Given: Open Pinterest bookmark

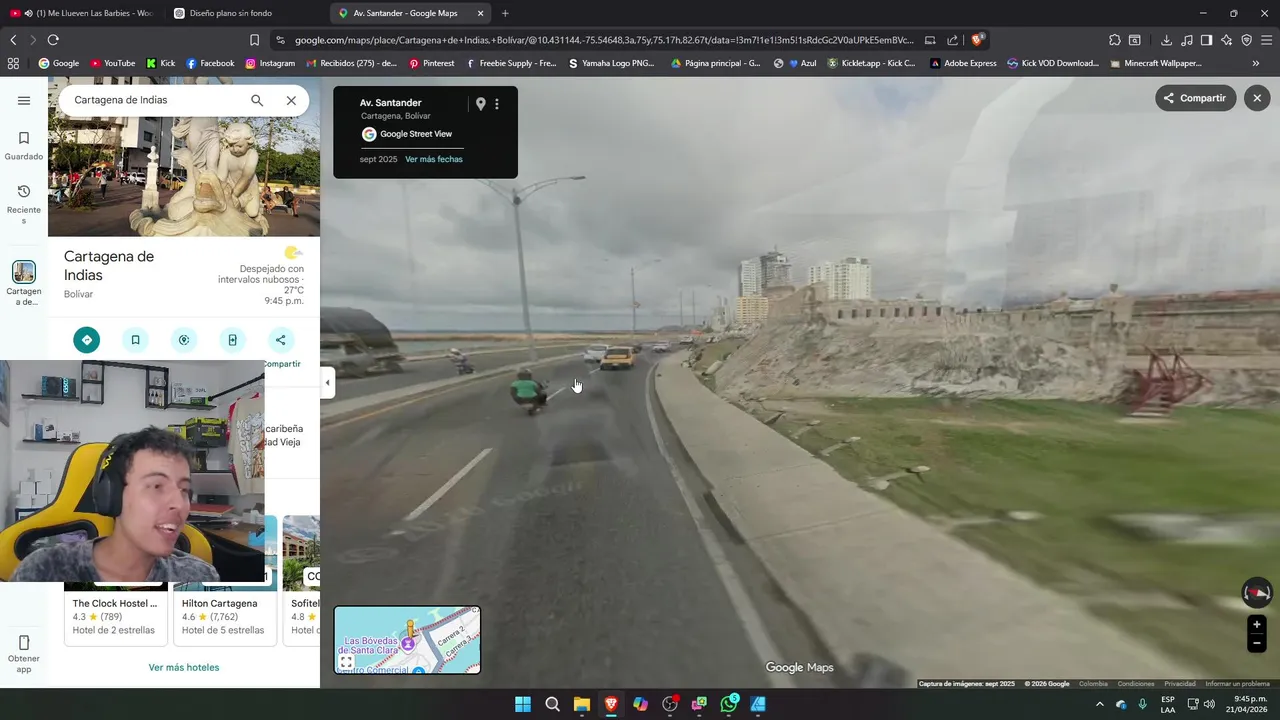Looking at the screenshot, I should tap(431, 63).
